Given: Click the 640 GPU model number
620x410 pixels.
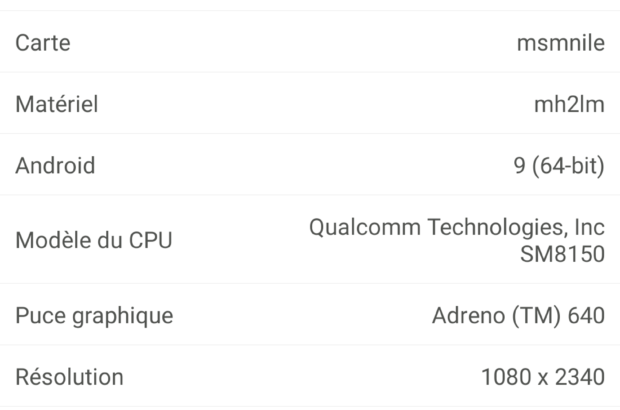Looking at the screenshot, I should click(x=585, y=316).
